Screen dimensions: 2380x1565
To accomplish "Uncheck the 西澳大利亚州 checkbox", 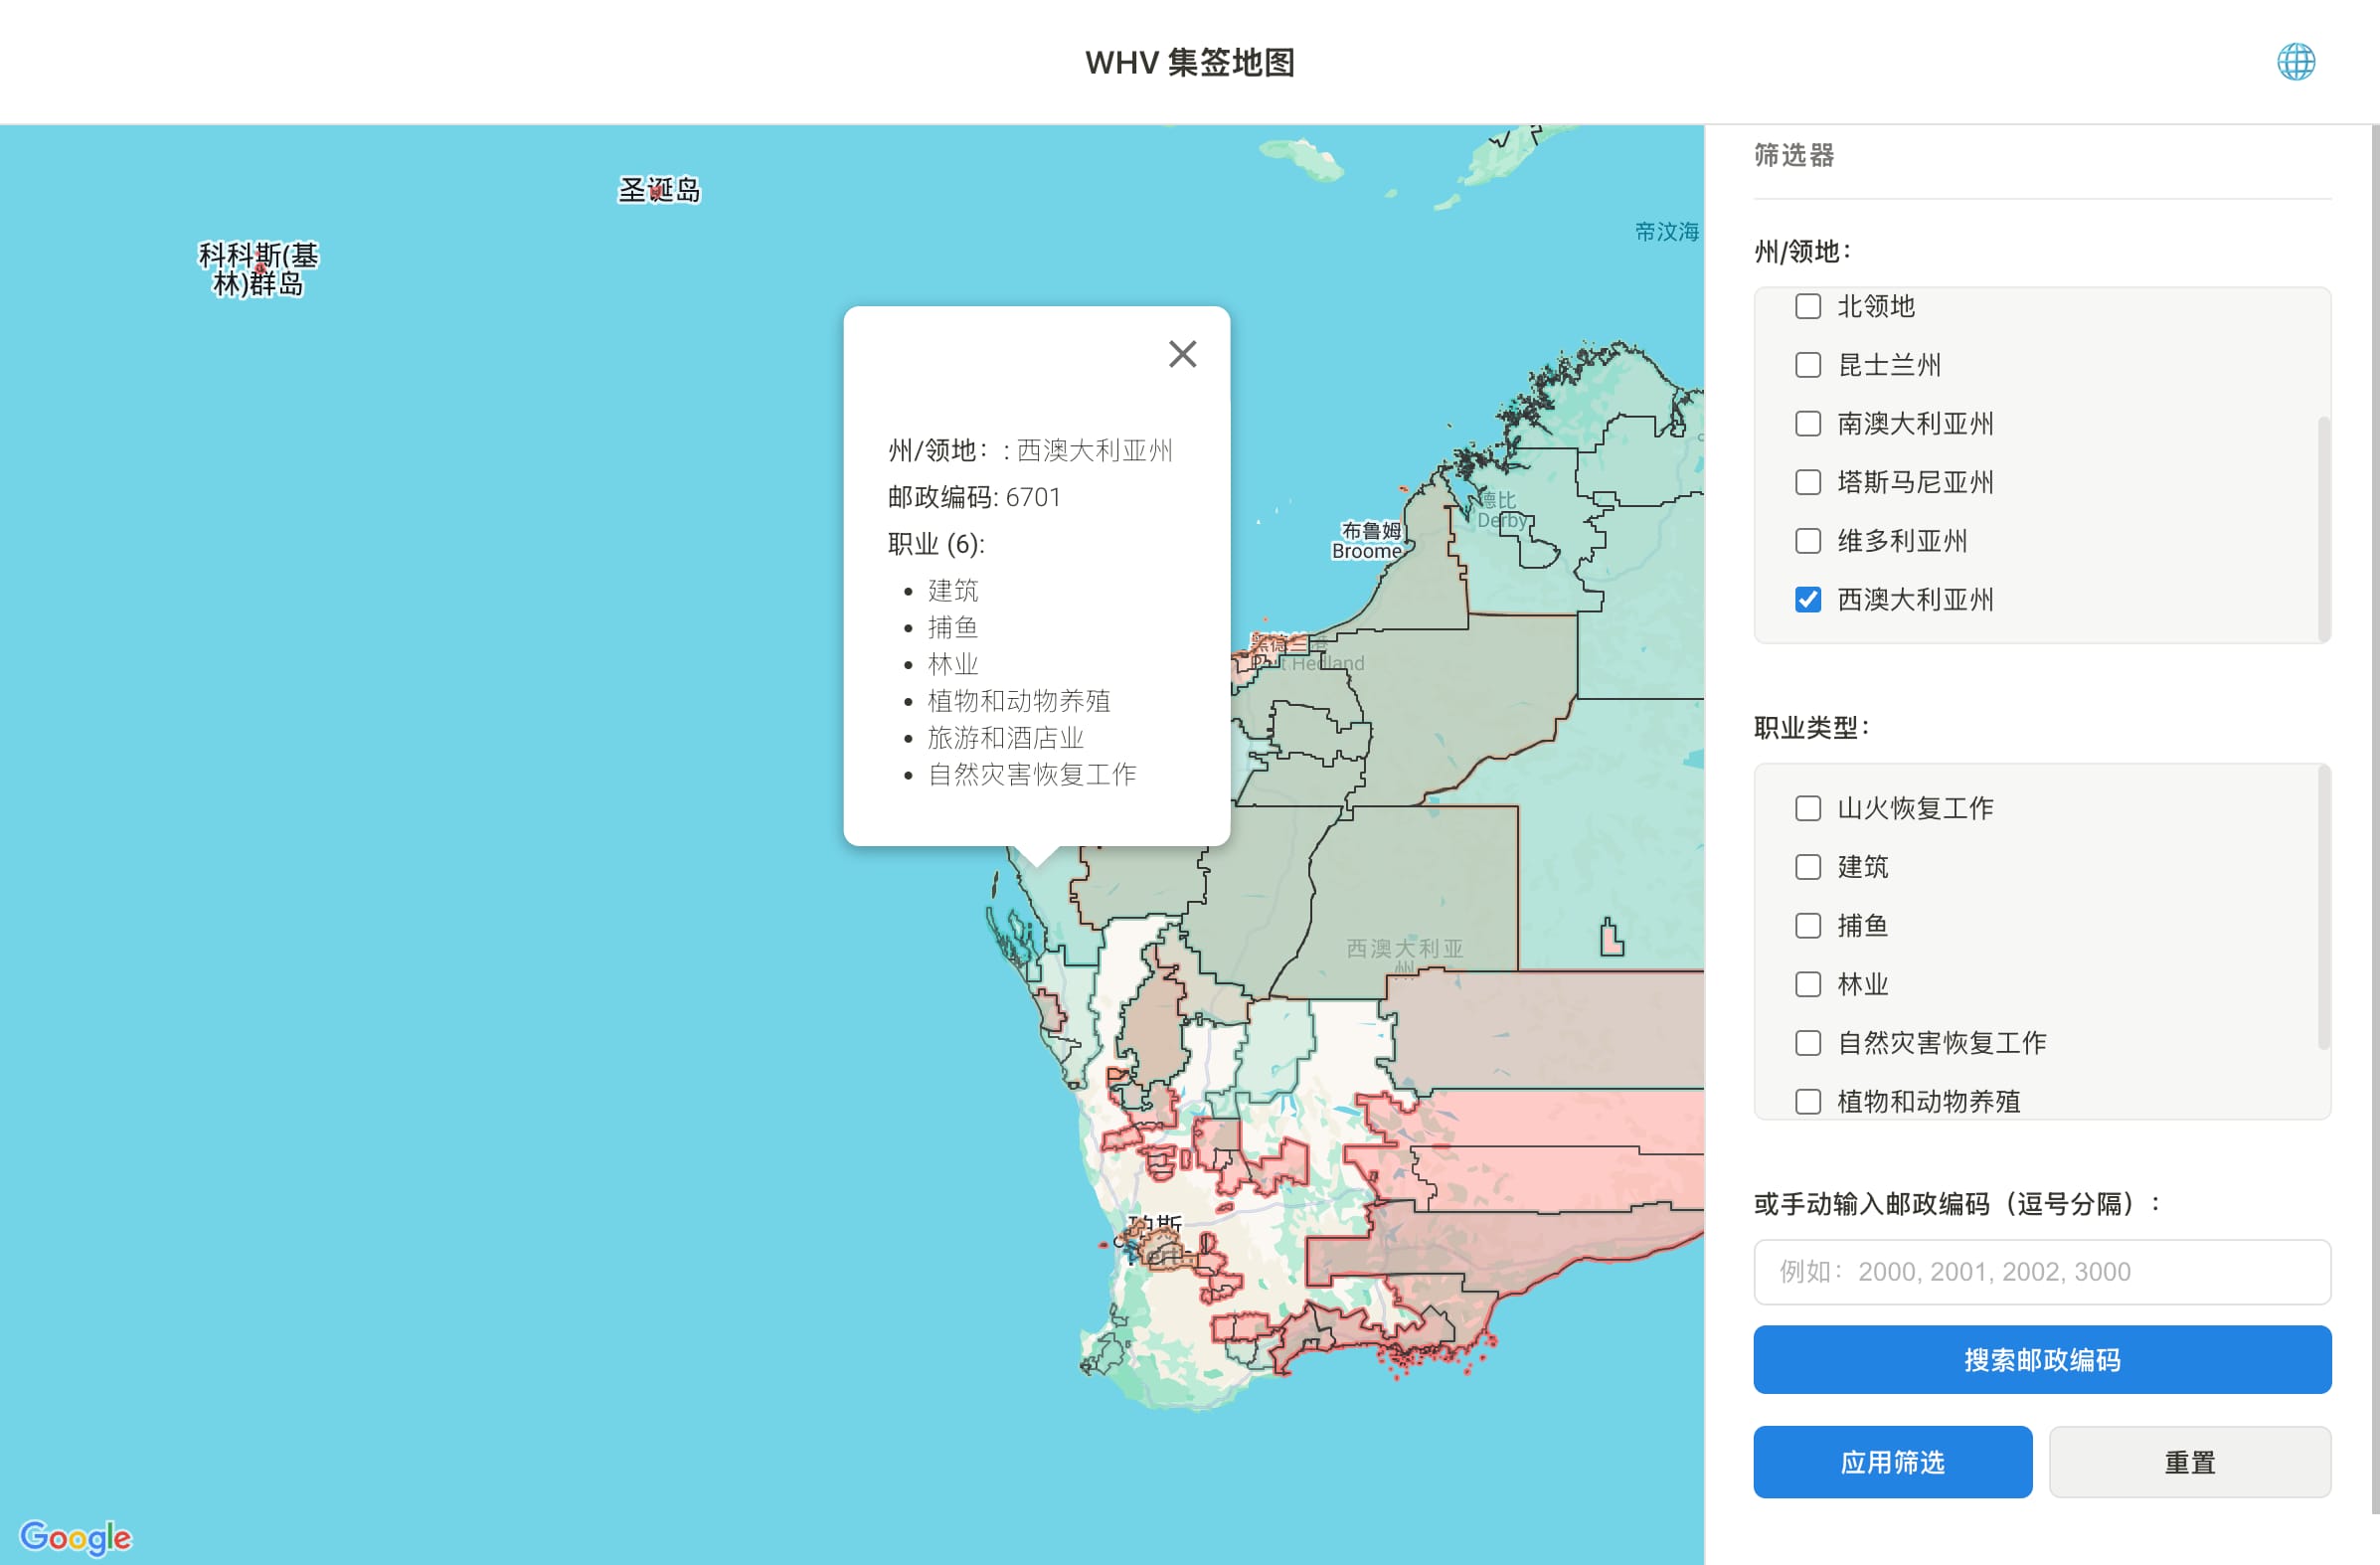I will 1808,600.
